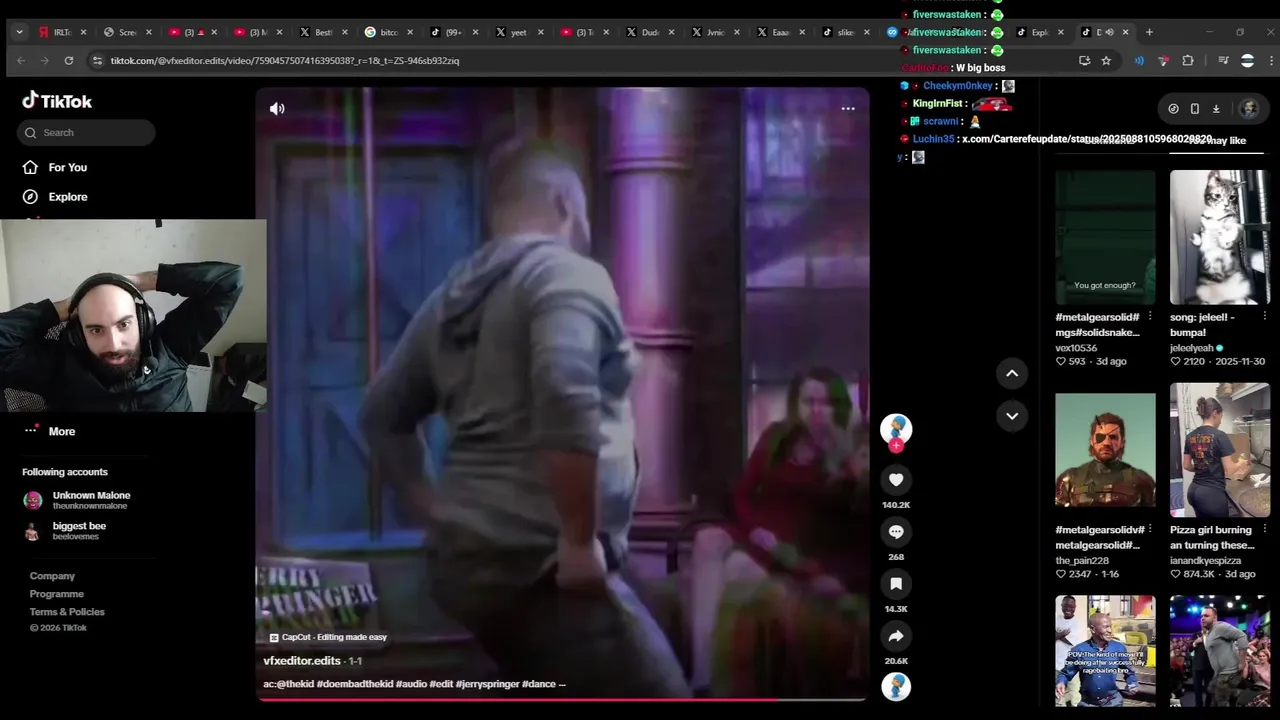Switch to the bitco Google tab
This screenshot has width=1280, height=720.
[389, 32]
